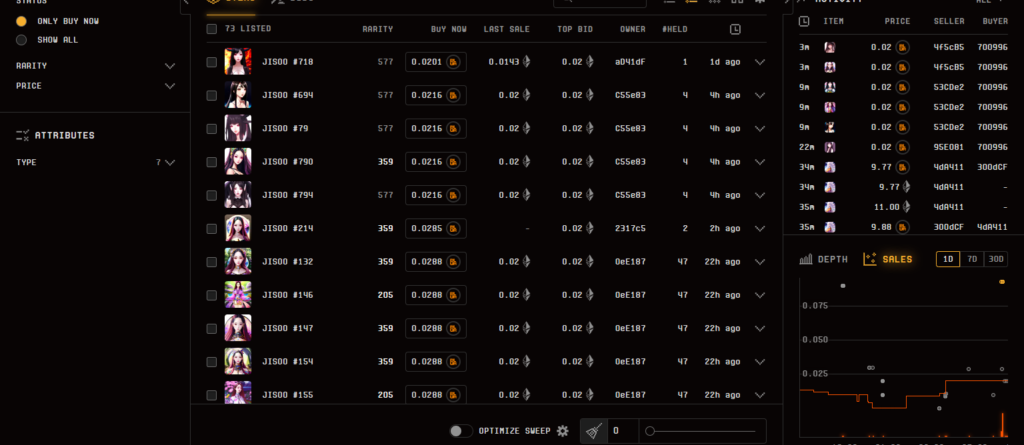This screenshot has height=445, width=1024.
Task: Click the clock icon in listings header
Action: [x=735, y=29]
